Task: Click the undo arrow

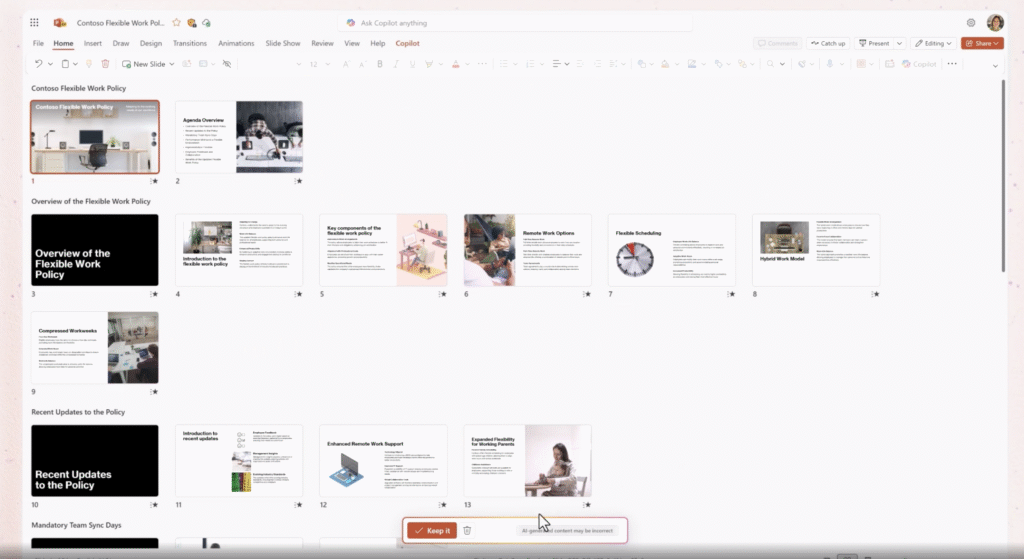Action: point(39,64)
